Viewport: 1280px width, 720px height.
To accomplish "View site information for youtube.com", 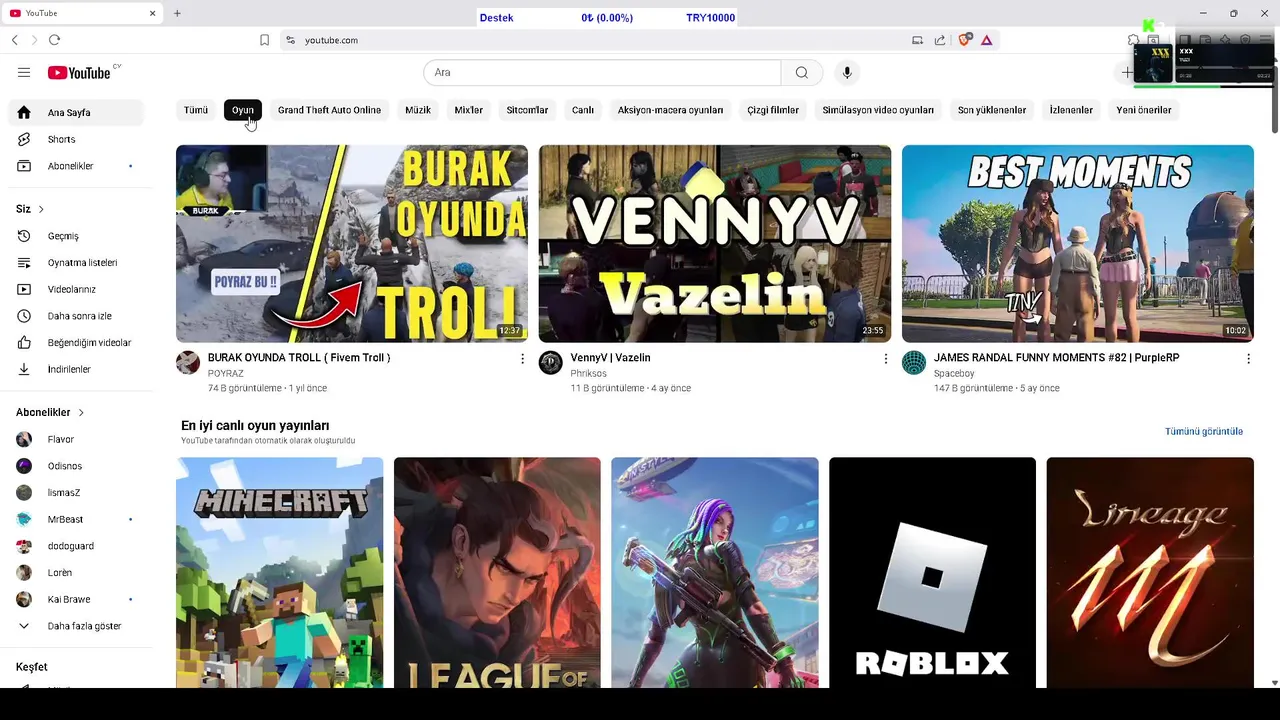I will tap(290, 40).
